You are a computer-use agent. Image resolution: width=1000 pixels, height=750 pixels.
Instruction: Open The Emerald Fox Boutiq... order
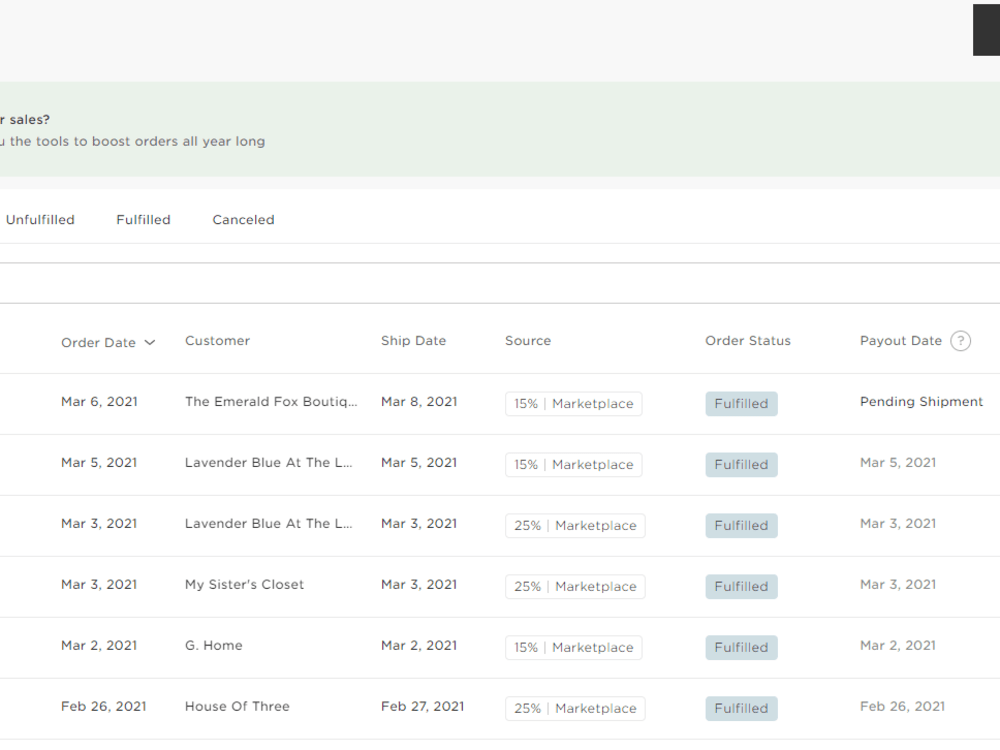[x=271, y=402]
